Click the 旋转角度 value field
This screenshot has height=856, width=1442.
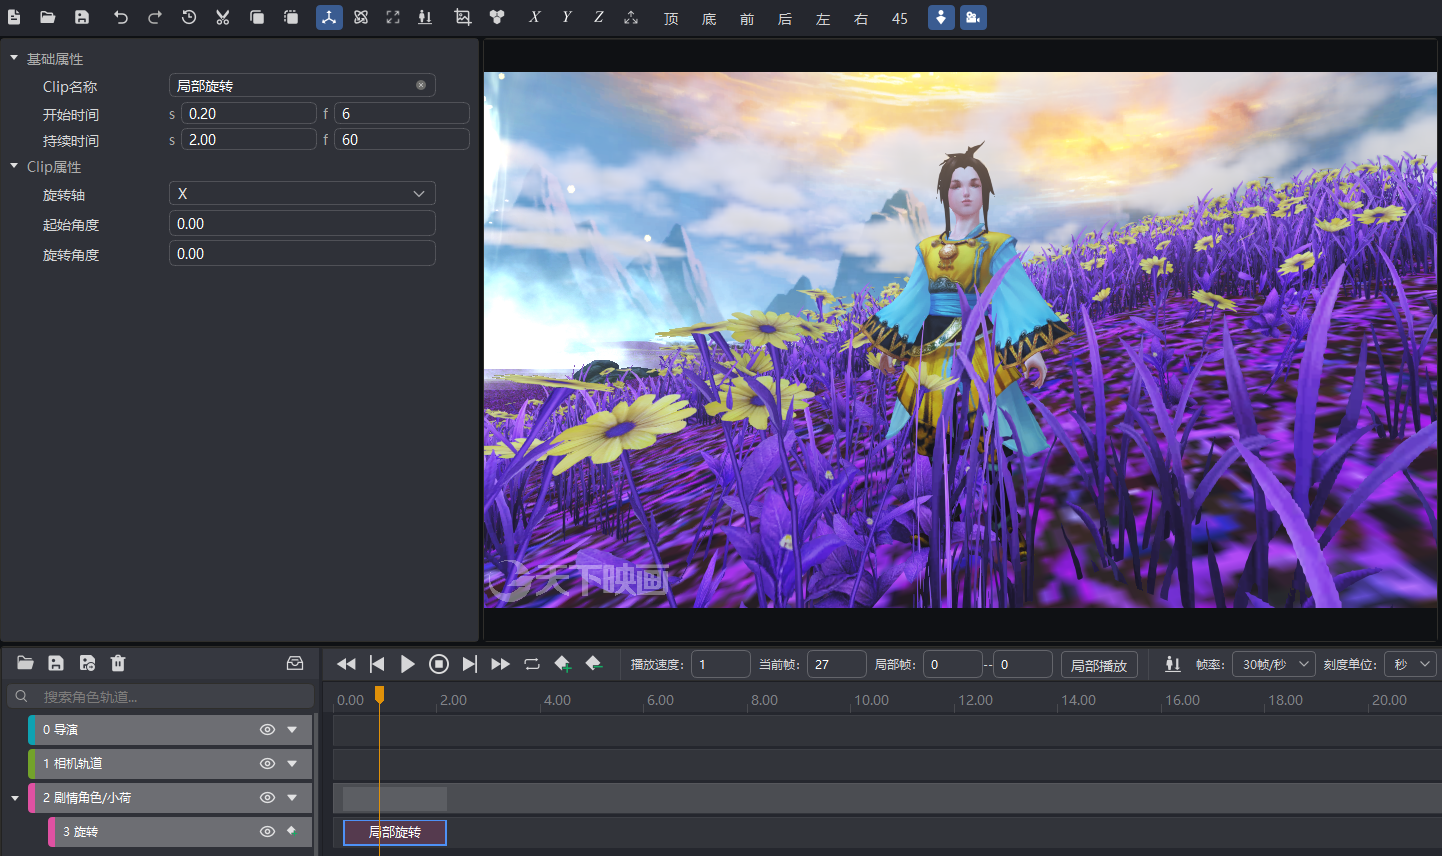(x=302, y=253)
